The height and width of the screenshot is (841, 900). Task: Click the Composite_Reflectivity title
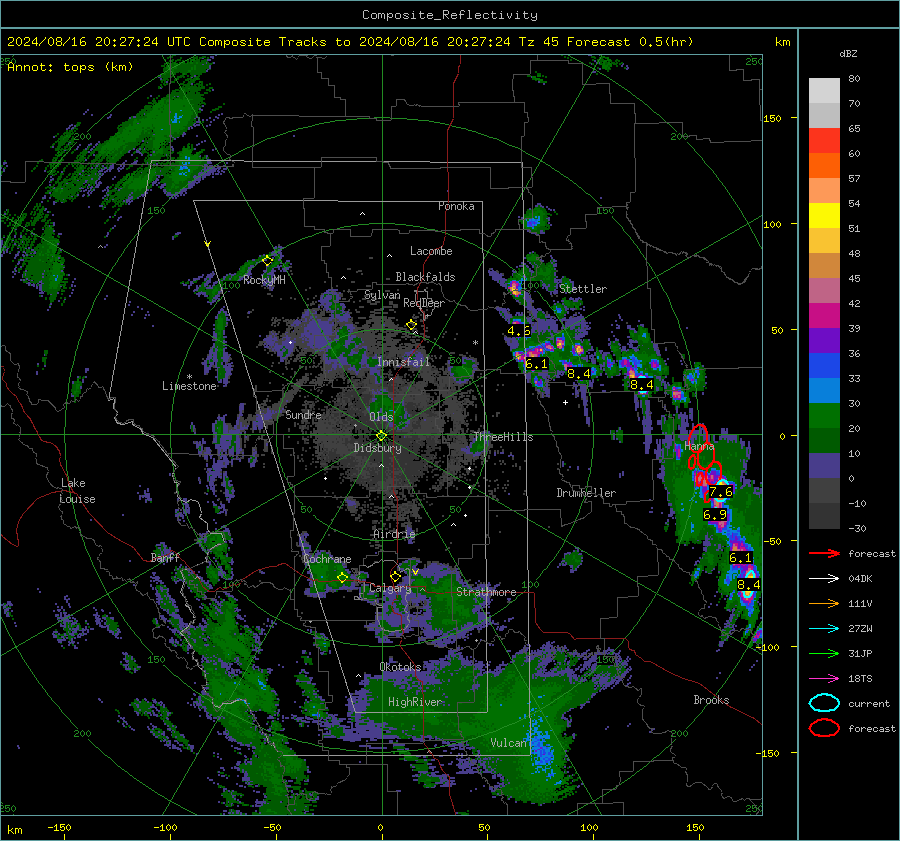pos(449,15)
